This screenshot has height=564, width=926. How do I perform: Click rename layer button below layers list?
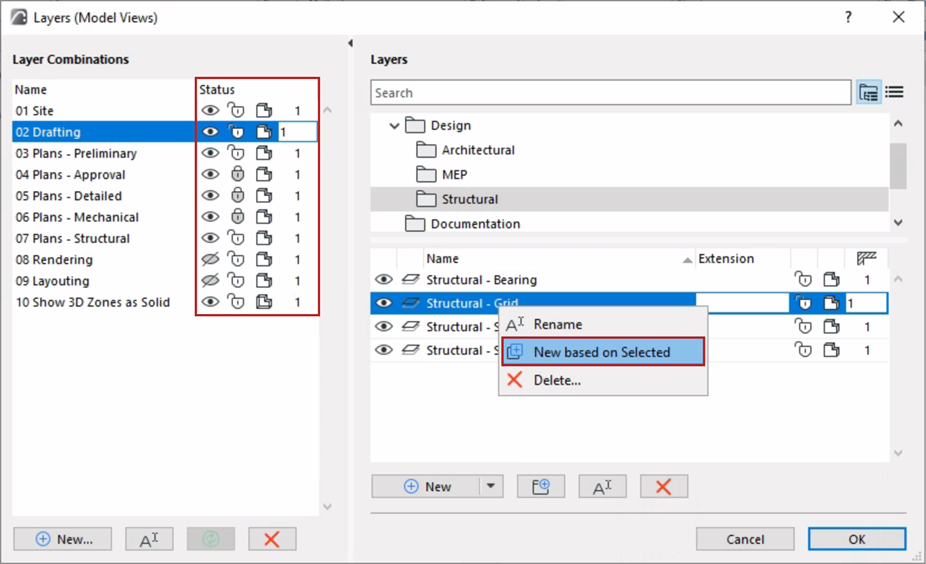(602, 487)
